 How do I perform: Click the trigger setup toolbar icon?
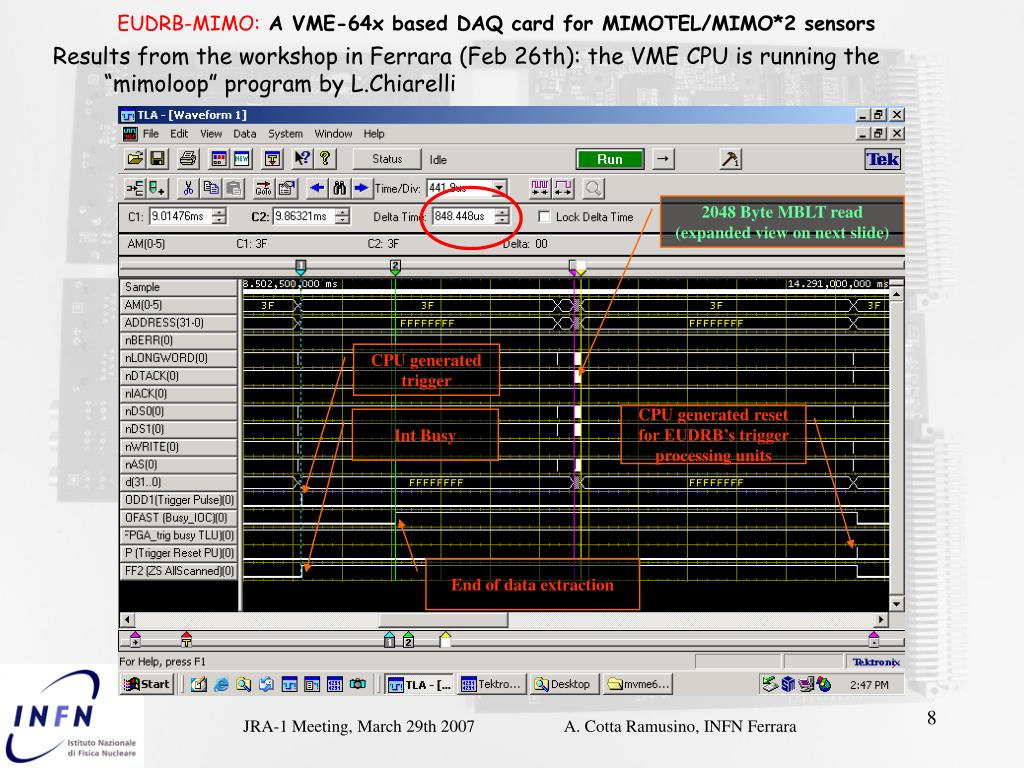coord(272,159)
